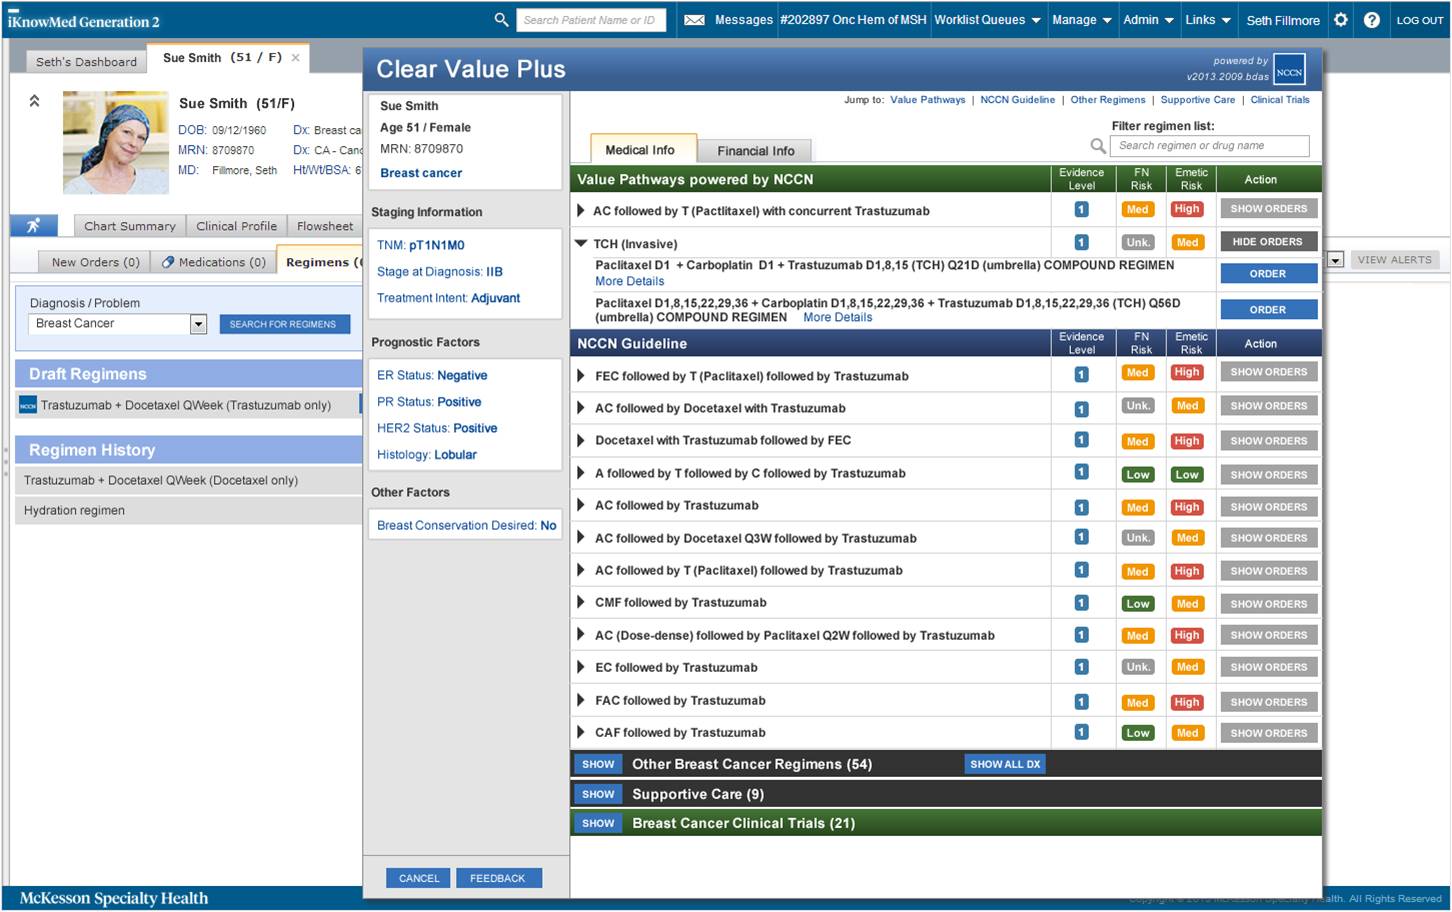Expand FEC followed by T (Paclitaxel) followed by Trastuzumab
This screenshot has height=912, width=1452.
pyautogui.click(x=580, y=376)
